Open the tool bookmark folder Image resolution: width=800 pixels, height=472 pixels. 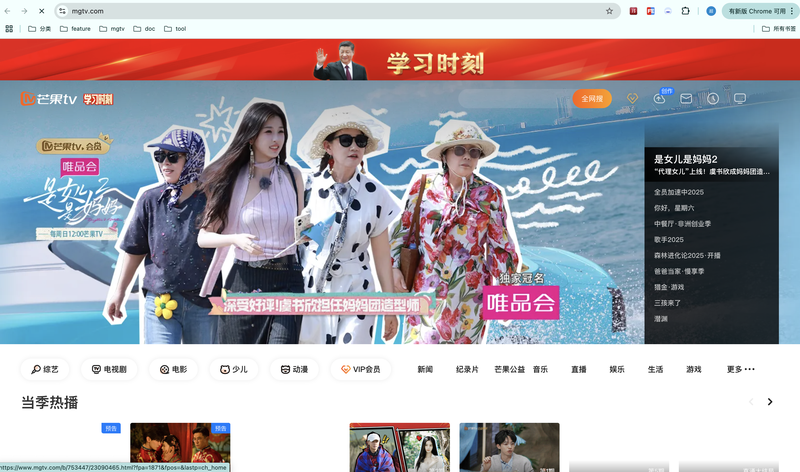175,29
